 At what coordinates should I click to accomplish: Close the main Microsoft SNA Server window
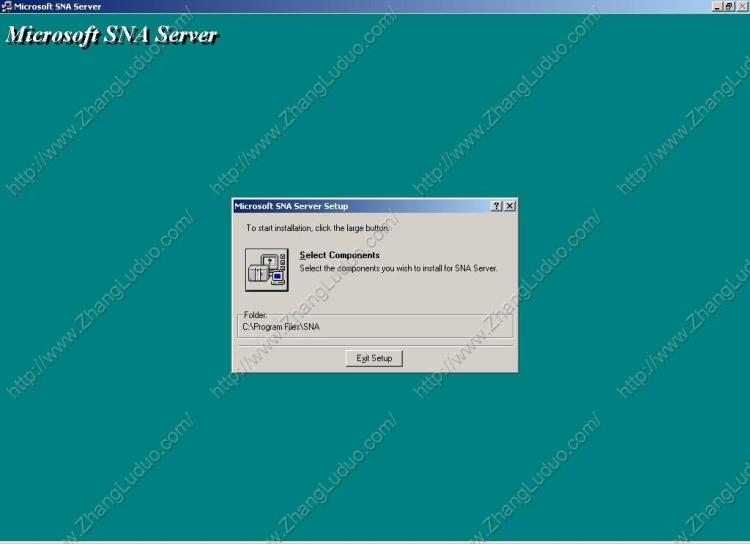pos(743,7)
